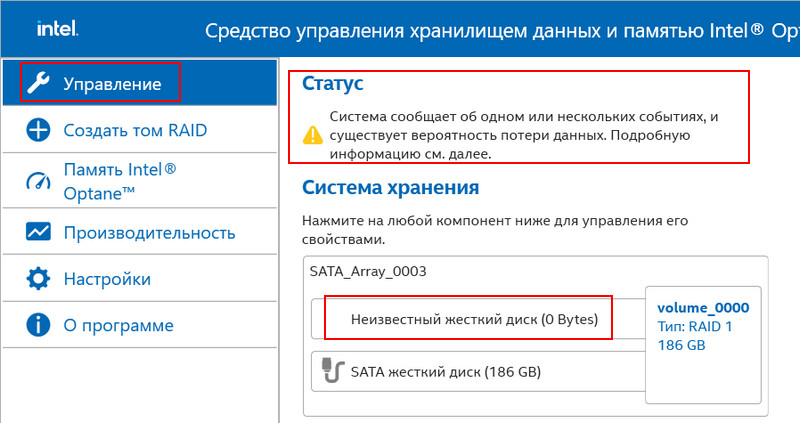800x423 pixels.
Task: Click the 186 GB volume size text
Action: point(681,345)
